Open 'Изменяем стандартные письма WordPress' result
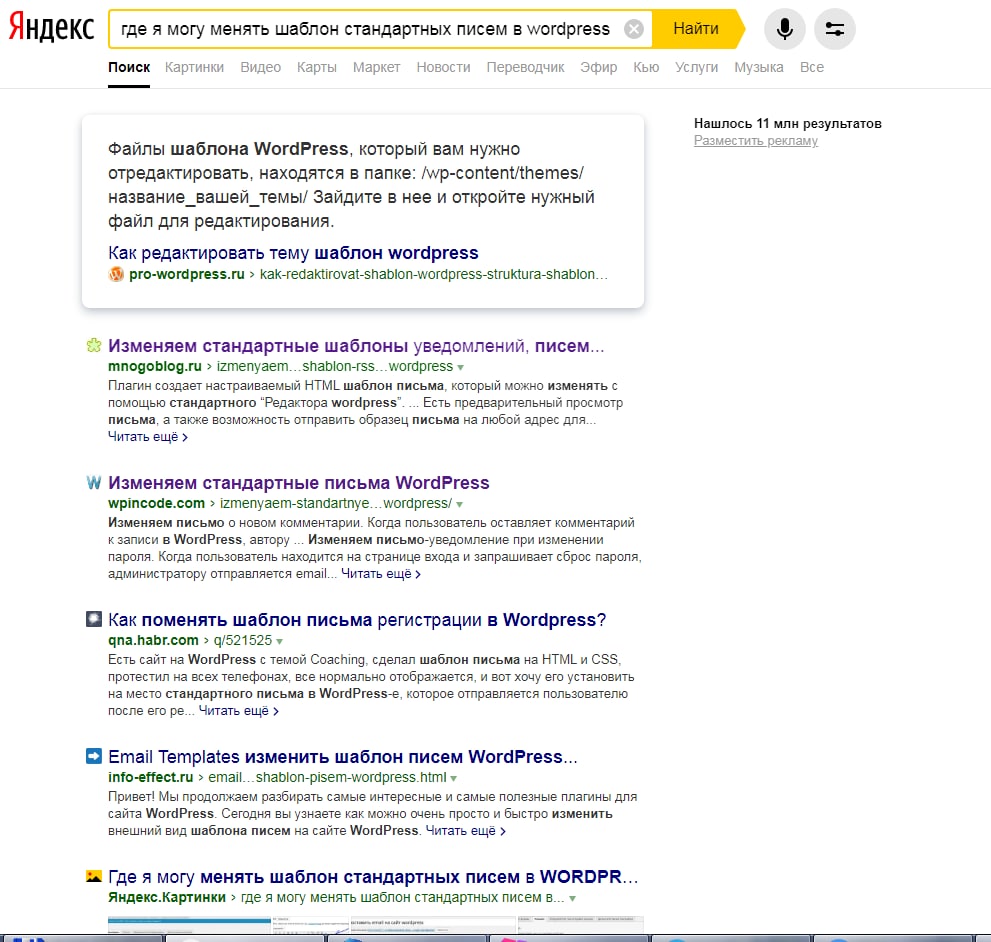991x942 pixels. pos(298,483)
